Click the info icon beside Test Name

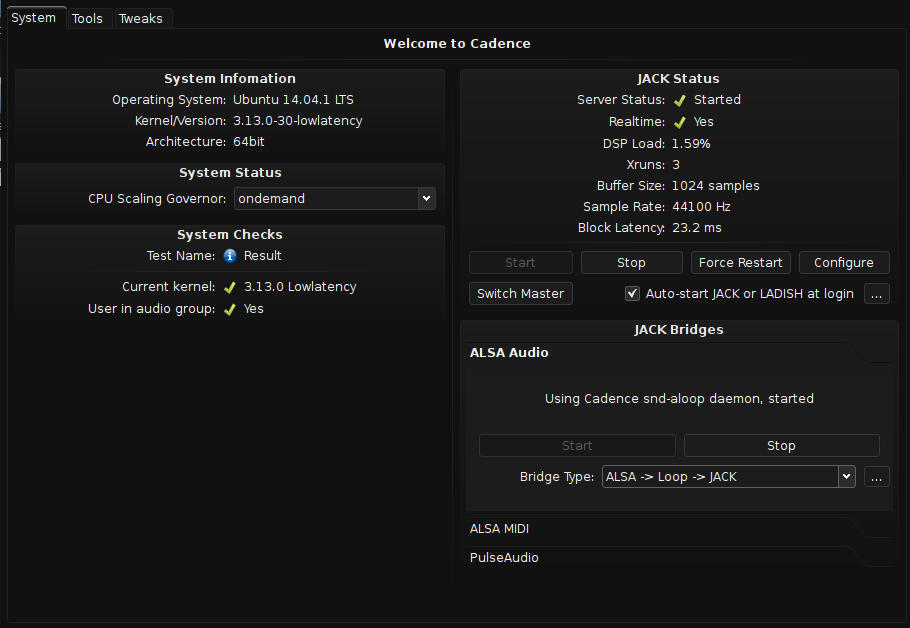coord(230,255)
